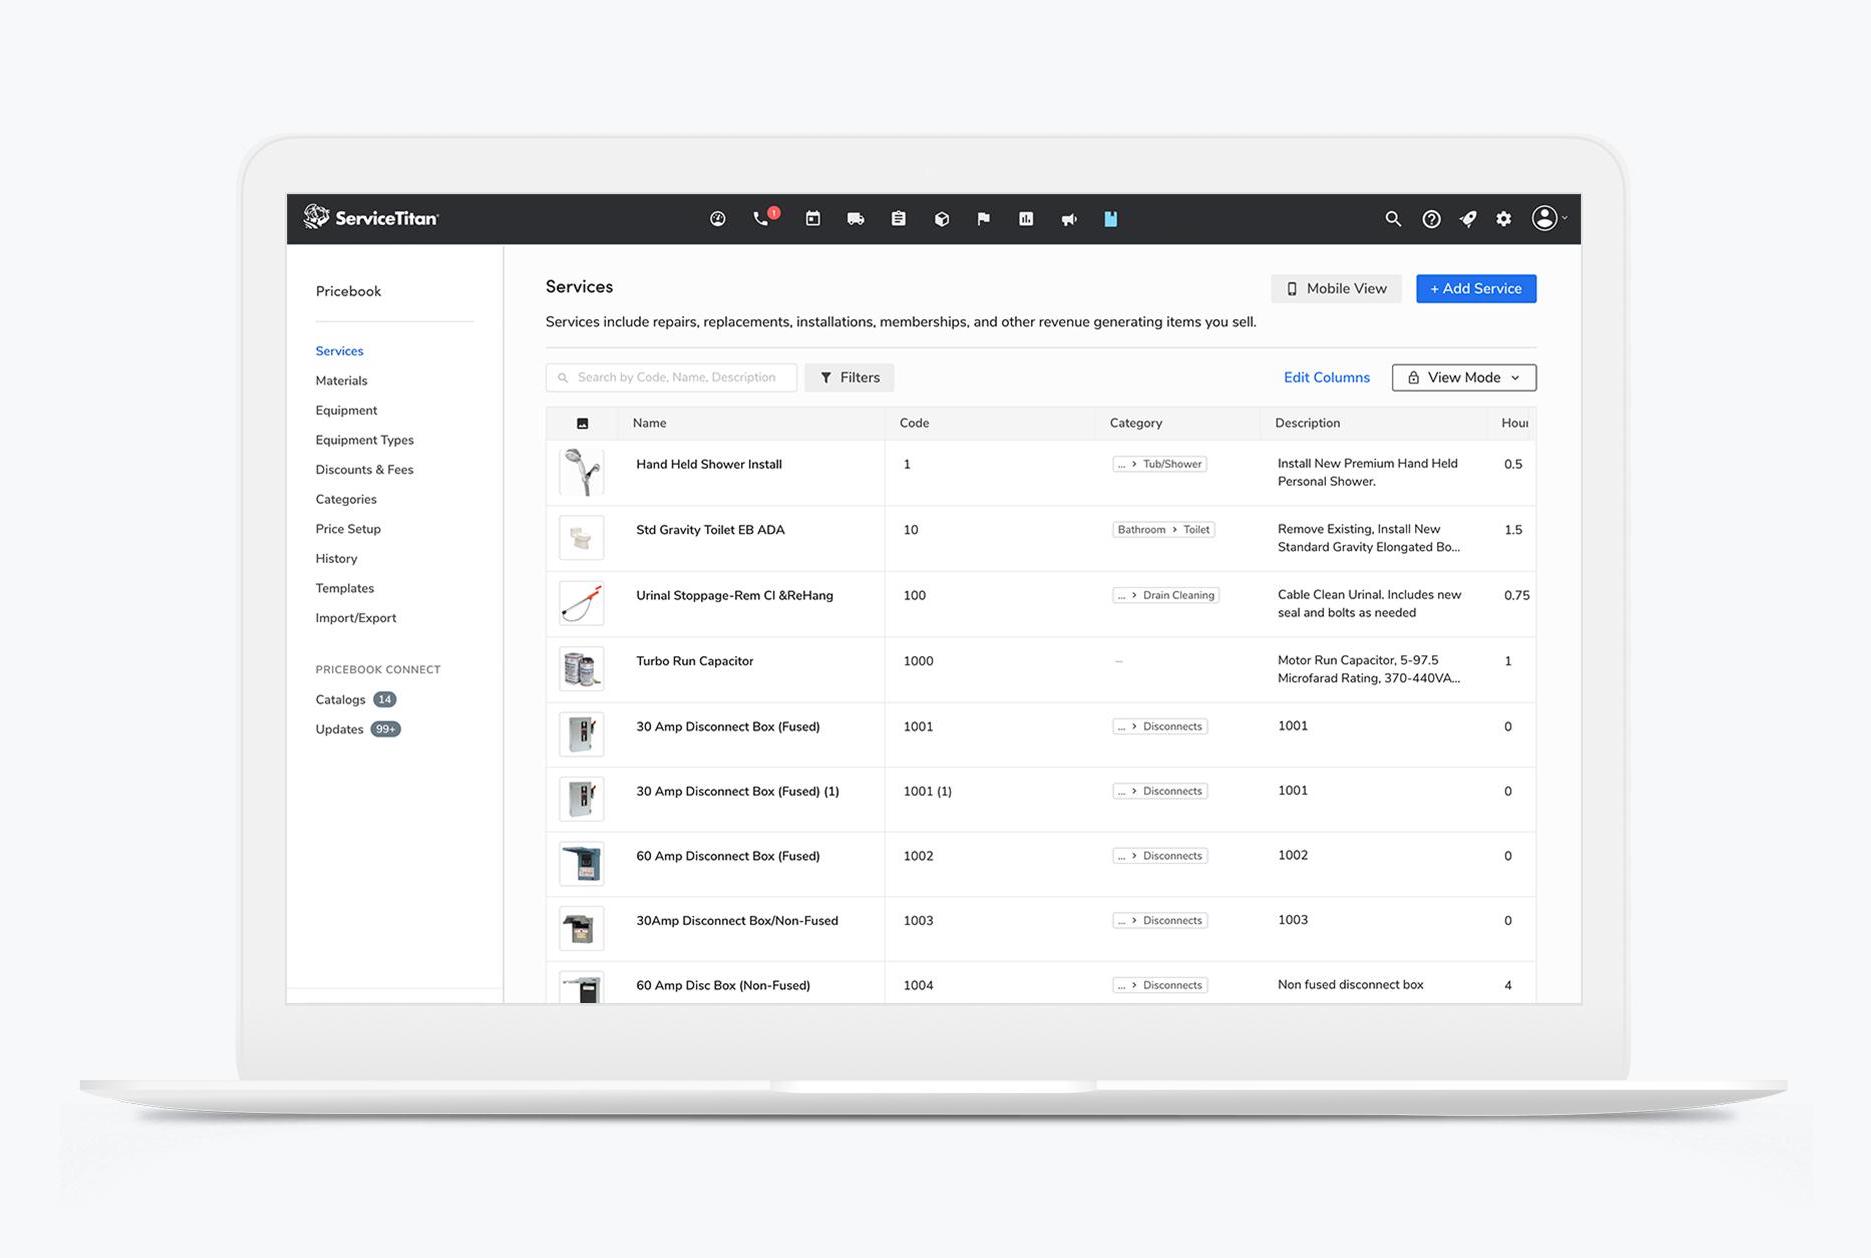Open the Reports icon
1871x1258 pixels.
tap(1026, 218)
